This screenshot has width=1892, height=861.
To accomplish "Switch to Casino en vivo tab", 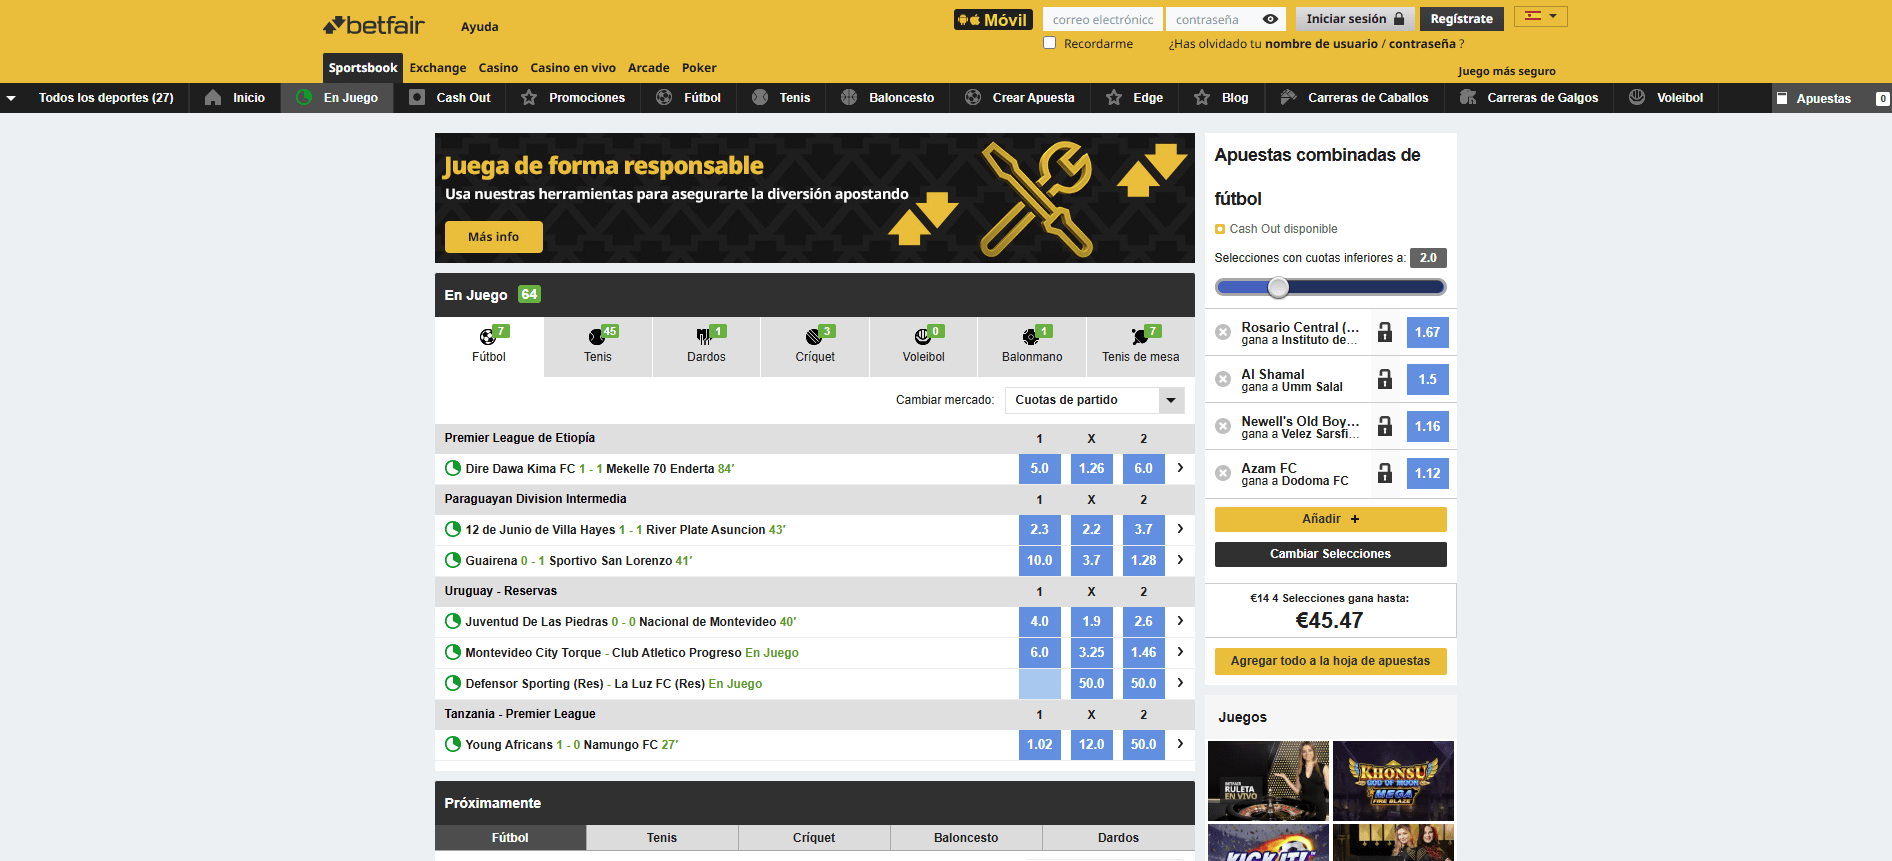I will [x=573, y=68].
